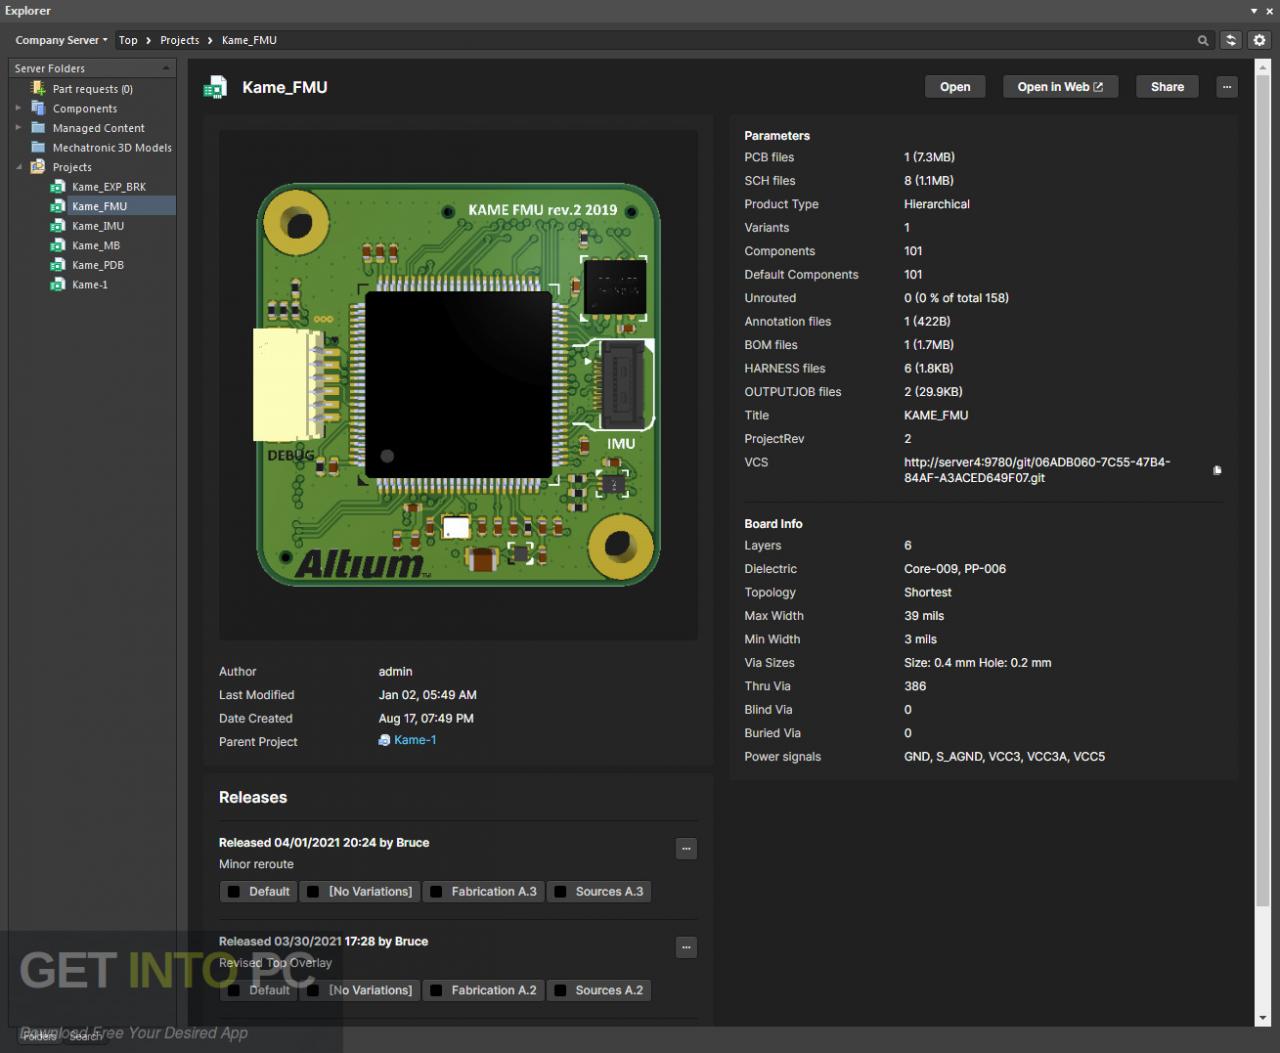Image resolution: width=1280 pixels, height=1053 pixels.
Task: Click the Kame_MB project icon in tree
Action: pyautogui.click(x=59, y=245)
